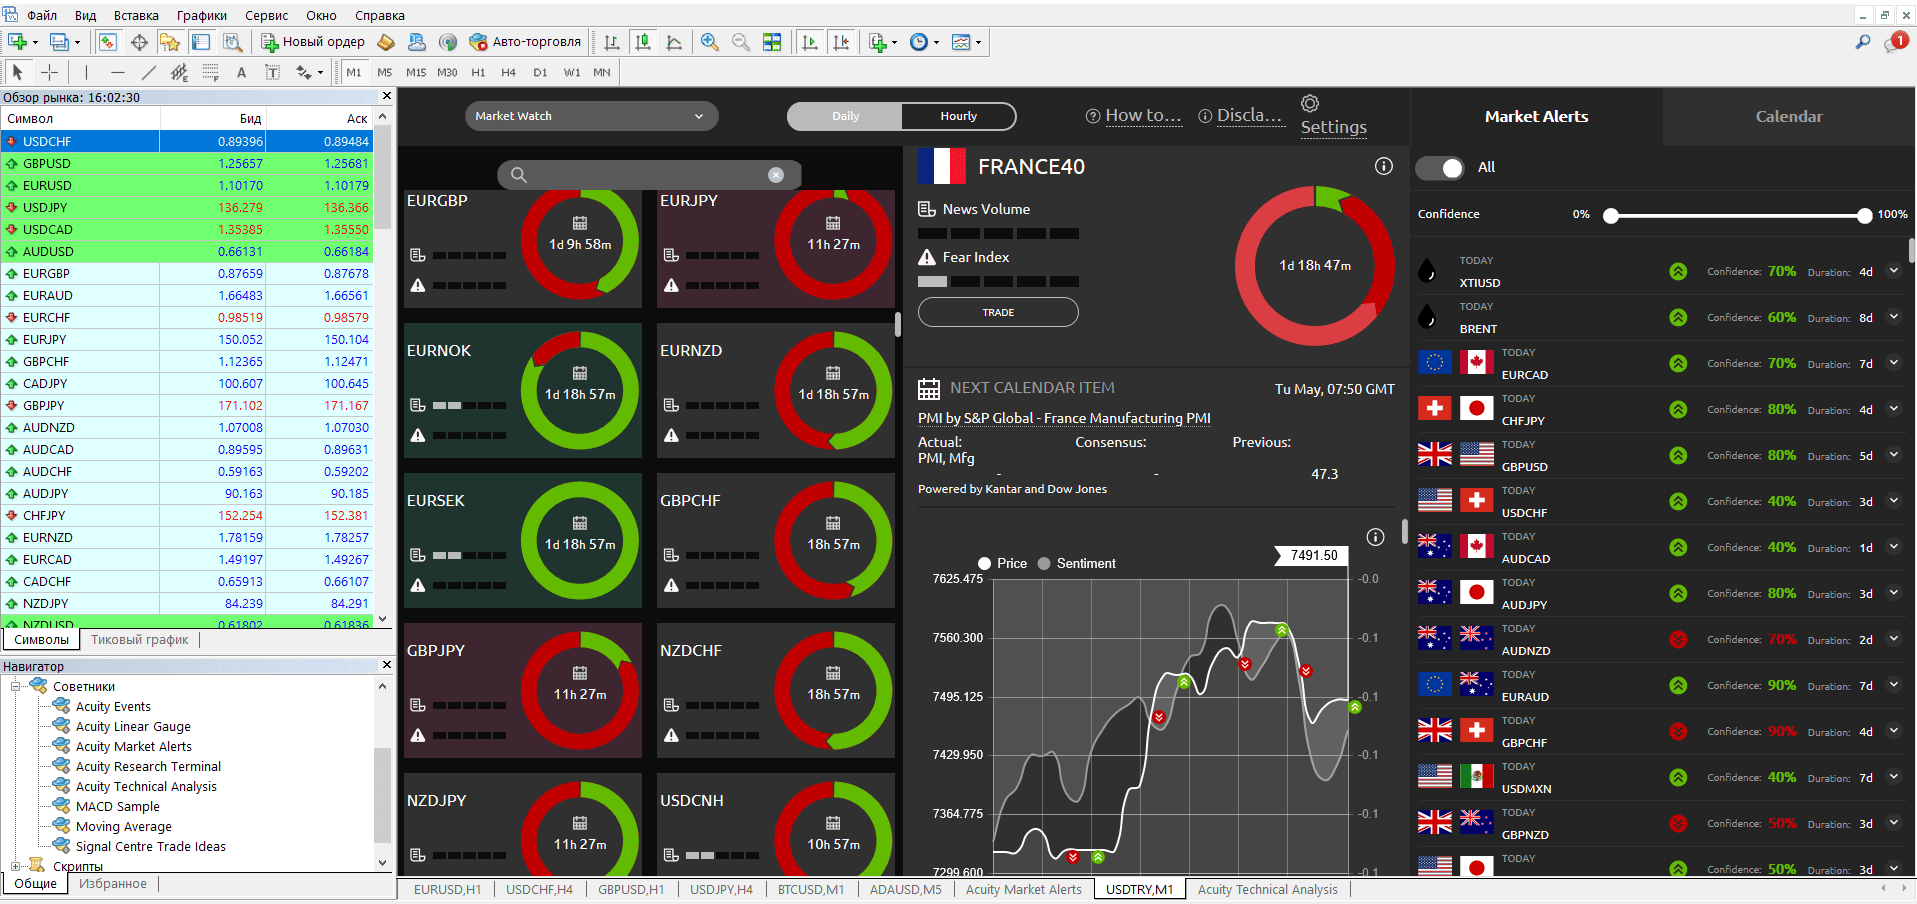Toggle the Market Watch window icon
This screenshot has height=904, width=1917.
pyautogui.click(x=108, y=42)
